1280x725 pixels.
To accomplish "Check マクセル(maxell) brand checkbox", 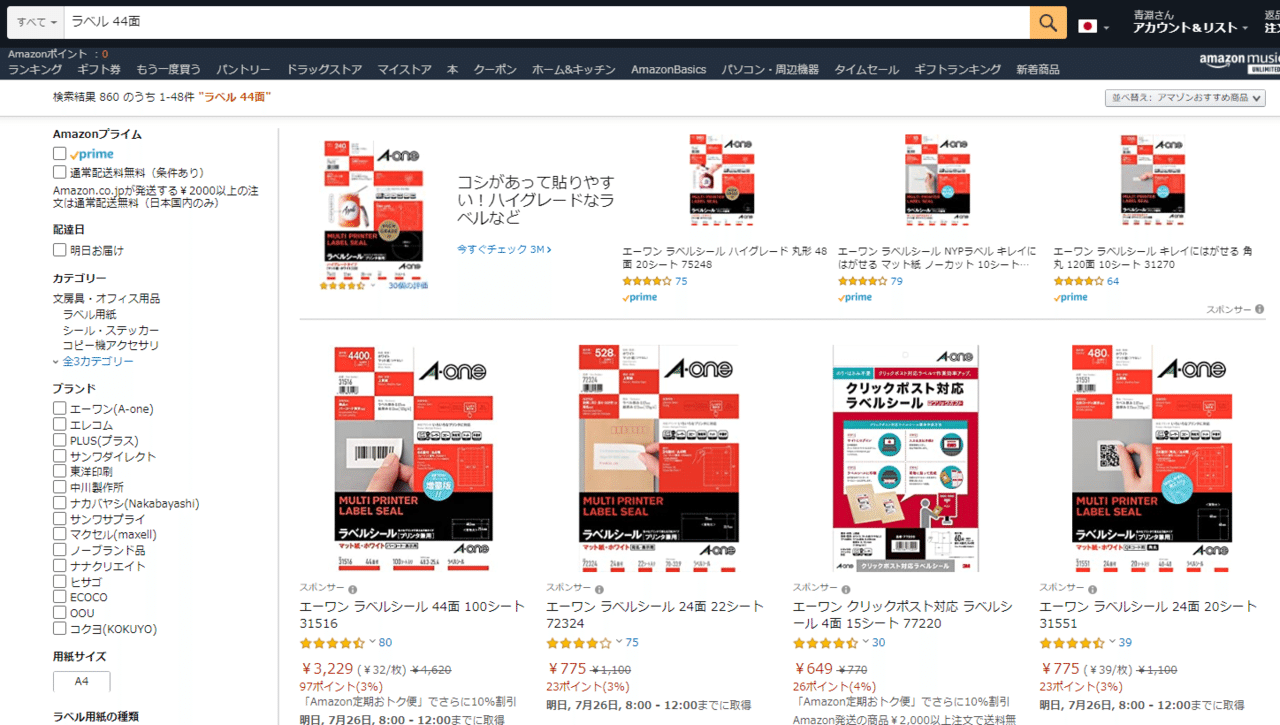I will tap(60, 535).
